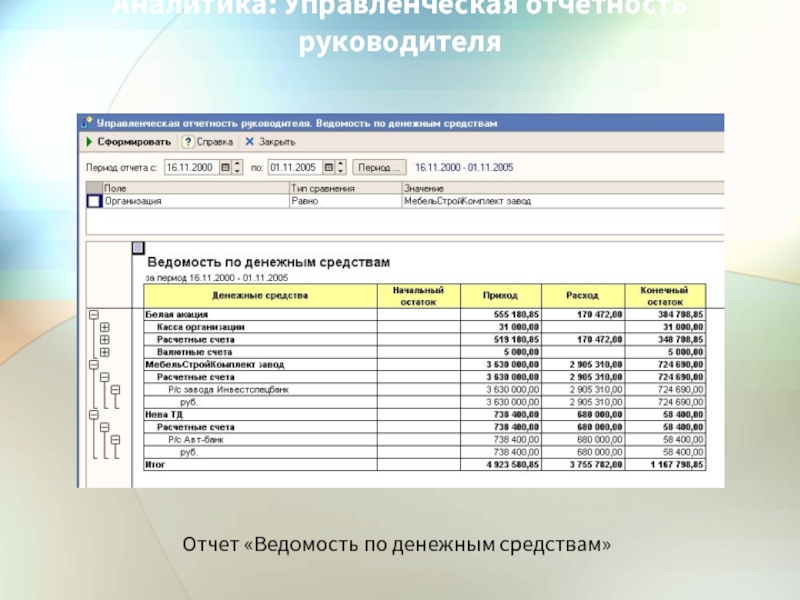
Task: Click the end date spinner arrows
Action: click(x=341, y=167)
